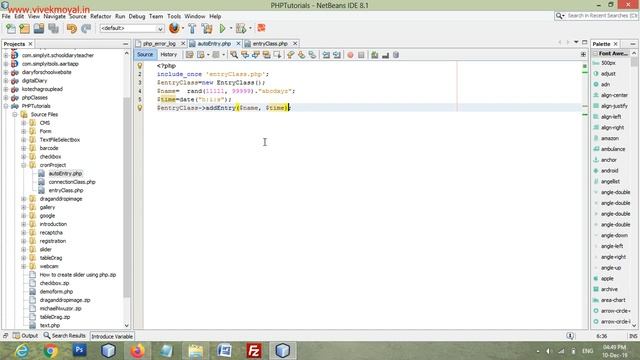Select the align-center palette item
The image size is (640, 360).
(614, 96)
